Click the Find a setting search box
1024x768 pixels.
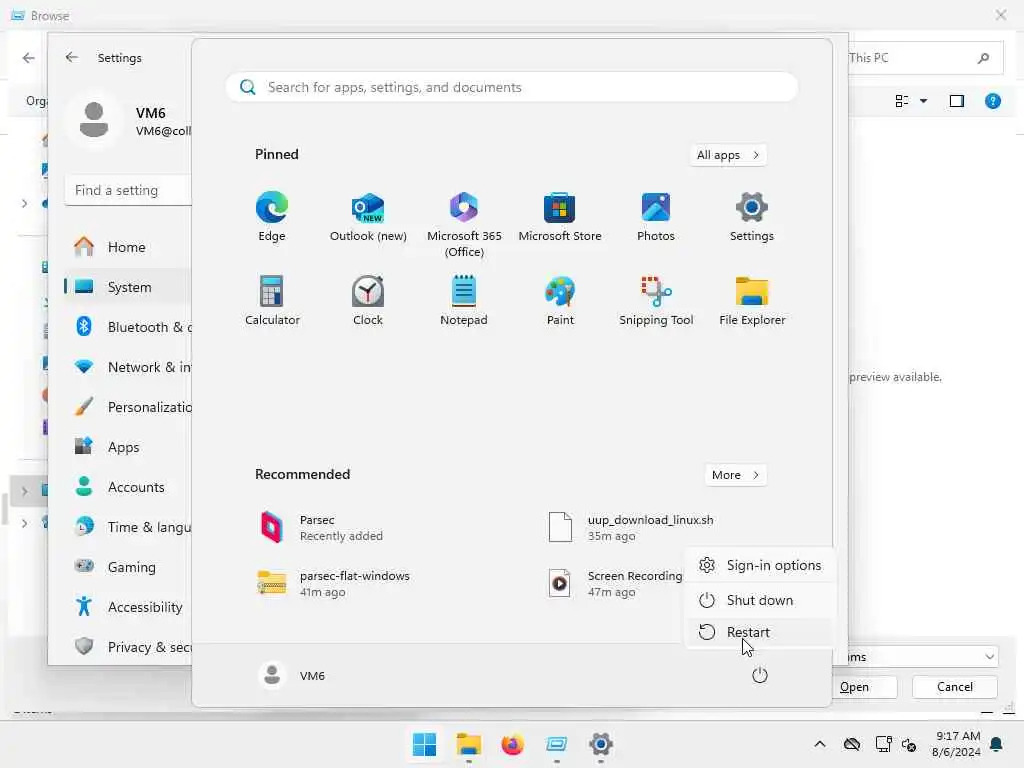[128, 190]
